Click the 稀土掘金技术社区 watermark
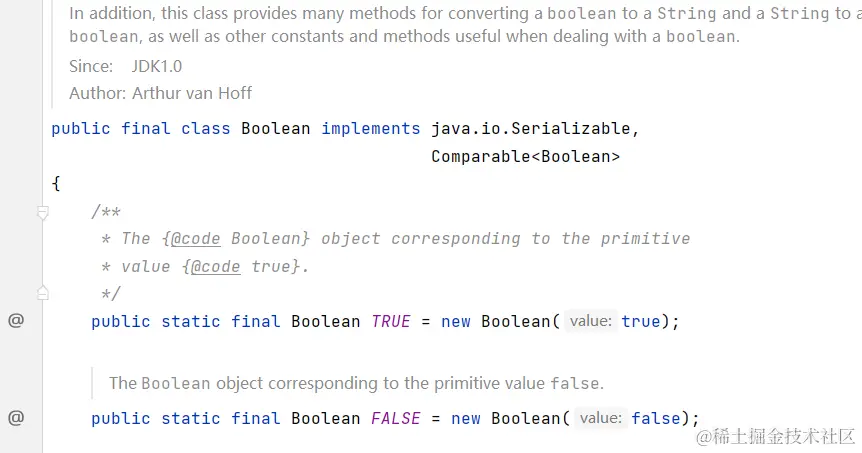 pos(777,436)
